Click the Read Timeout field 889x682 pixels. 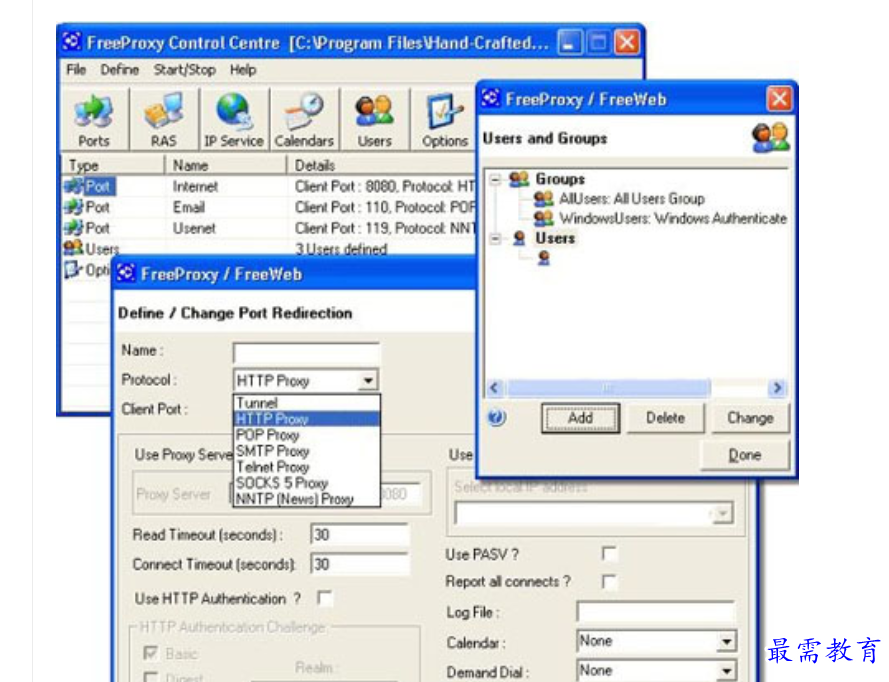pyautogui.click(x=359, y=535)
